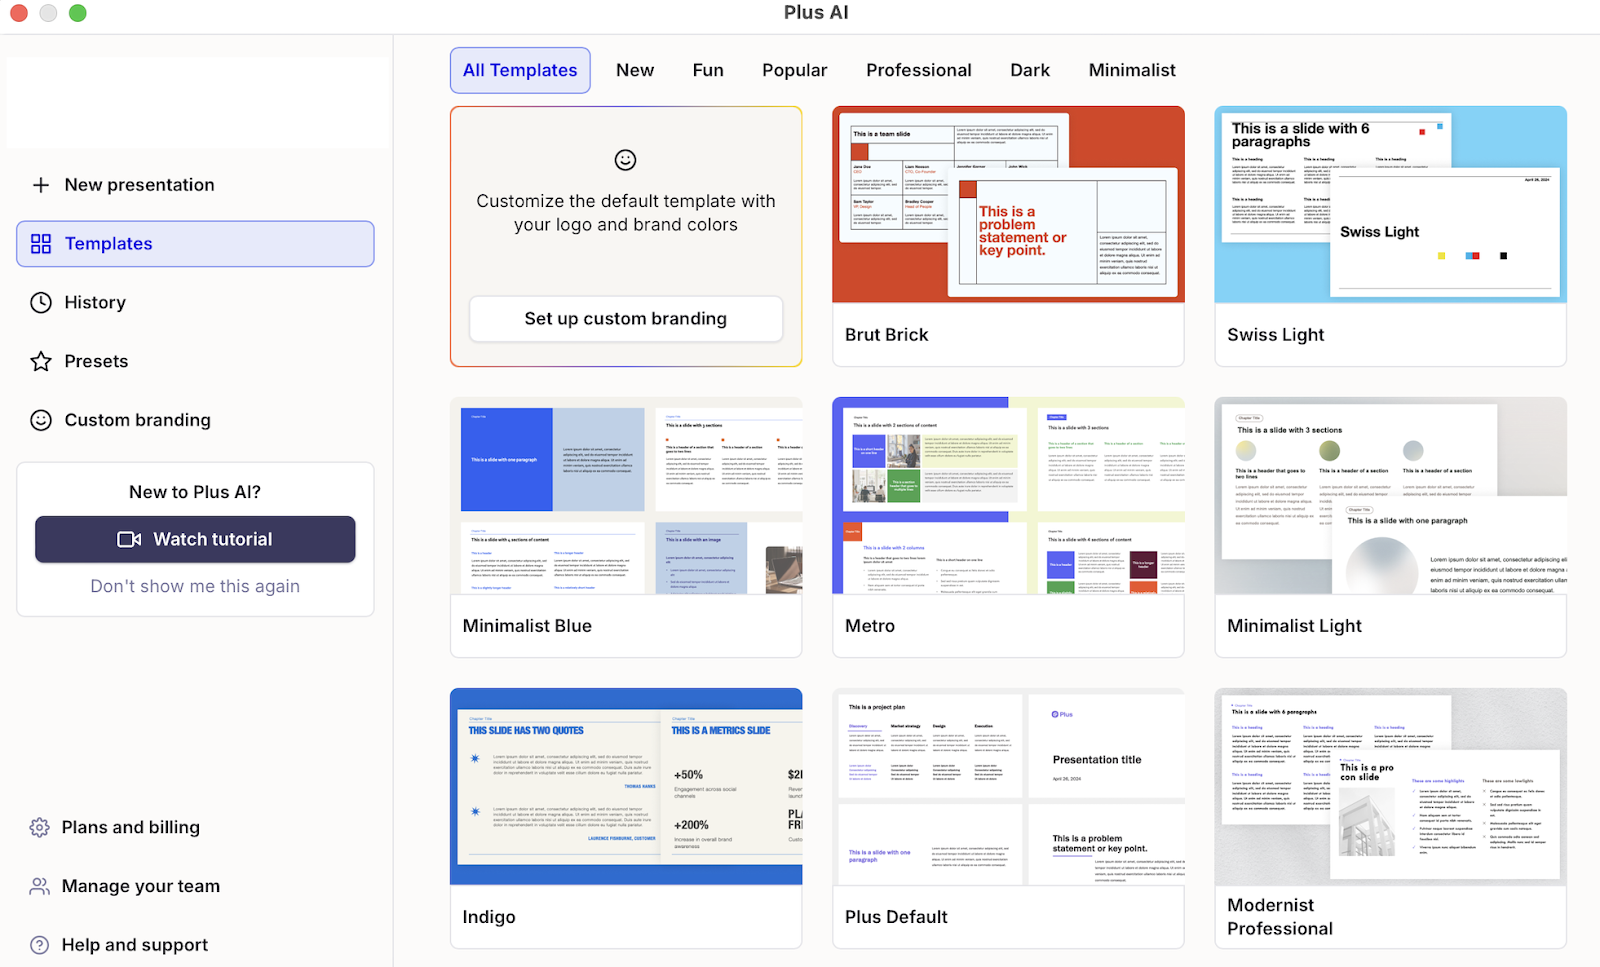
Task: Click the History clock icon
Action: (x=41, y=303)
